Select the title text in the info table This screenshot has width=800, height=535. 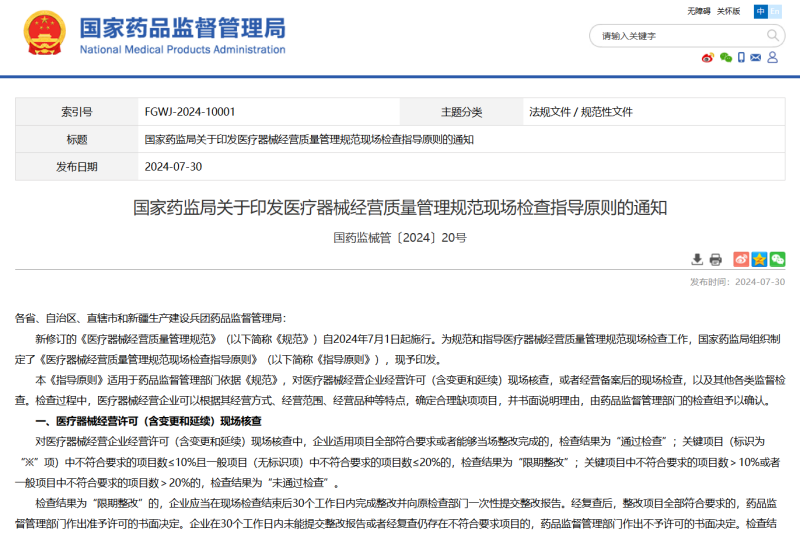[x=309, y=139]
